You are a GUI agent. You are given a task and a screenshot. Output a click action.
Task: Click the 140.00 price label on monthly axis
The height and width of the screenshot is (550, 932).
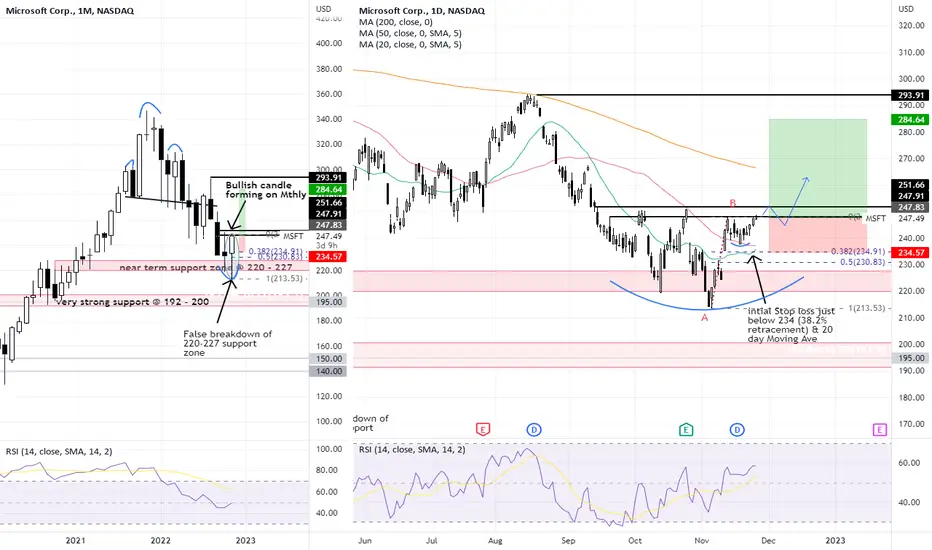click(328, 371)
